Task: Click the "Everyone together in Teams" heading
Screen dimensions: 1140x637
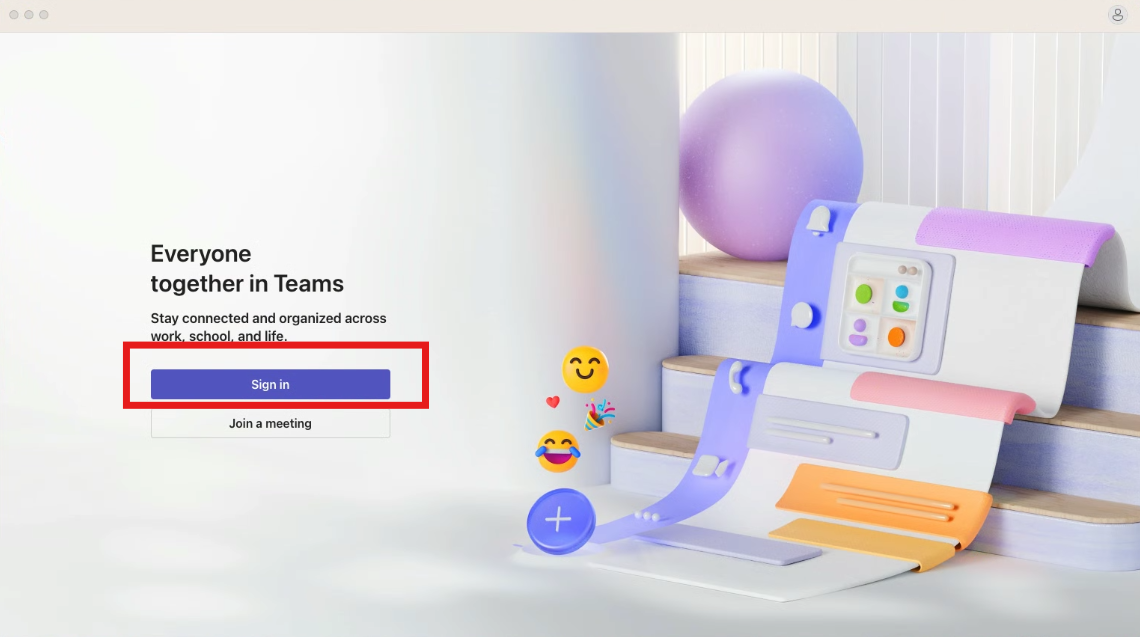Action: tap(247, 268)
